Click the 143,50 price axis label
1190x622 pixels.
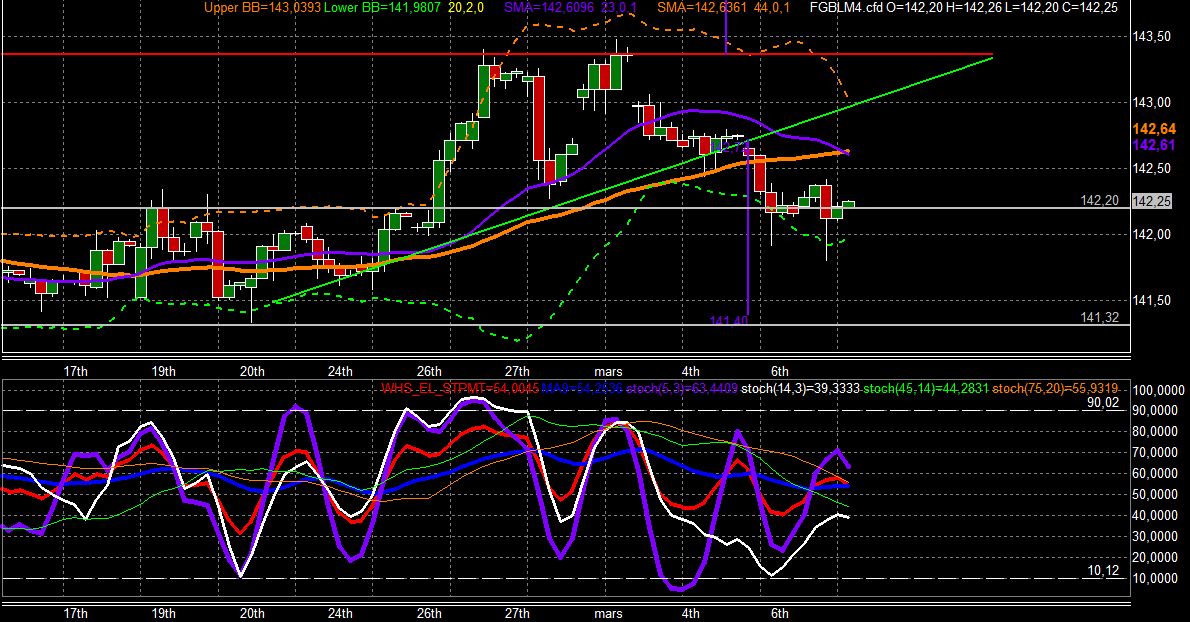point(1151,36)
